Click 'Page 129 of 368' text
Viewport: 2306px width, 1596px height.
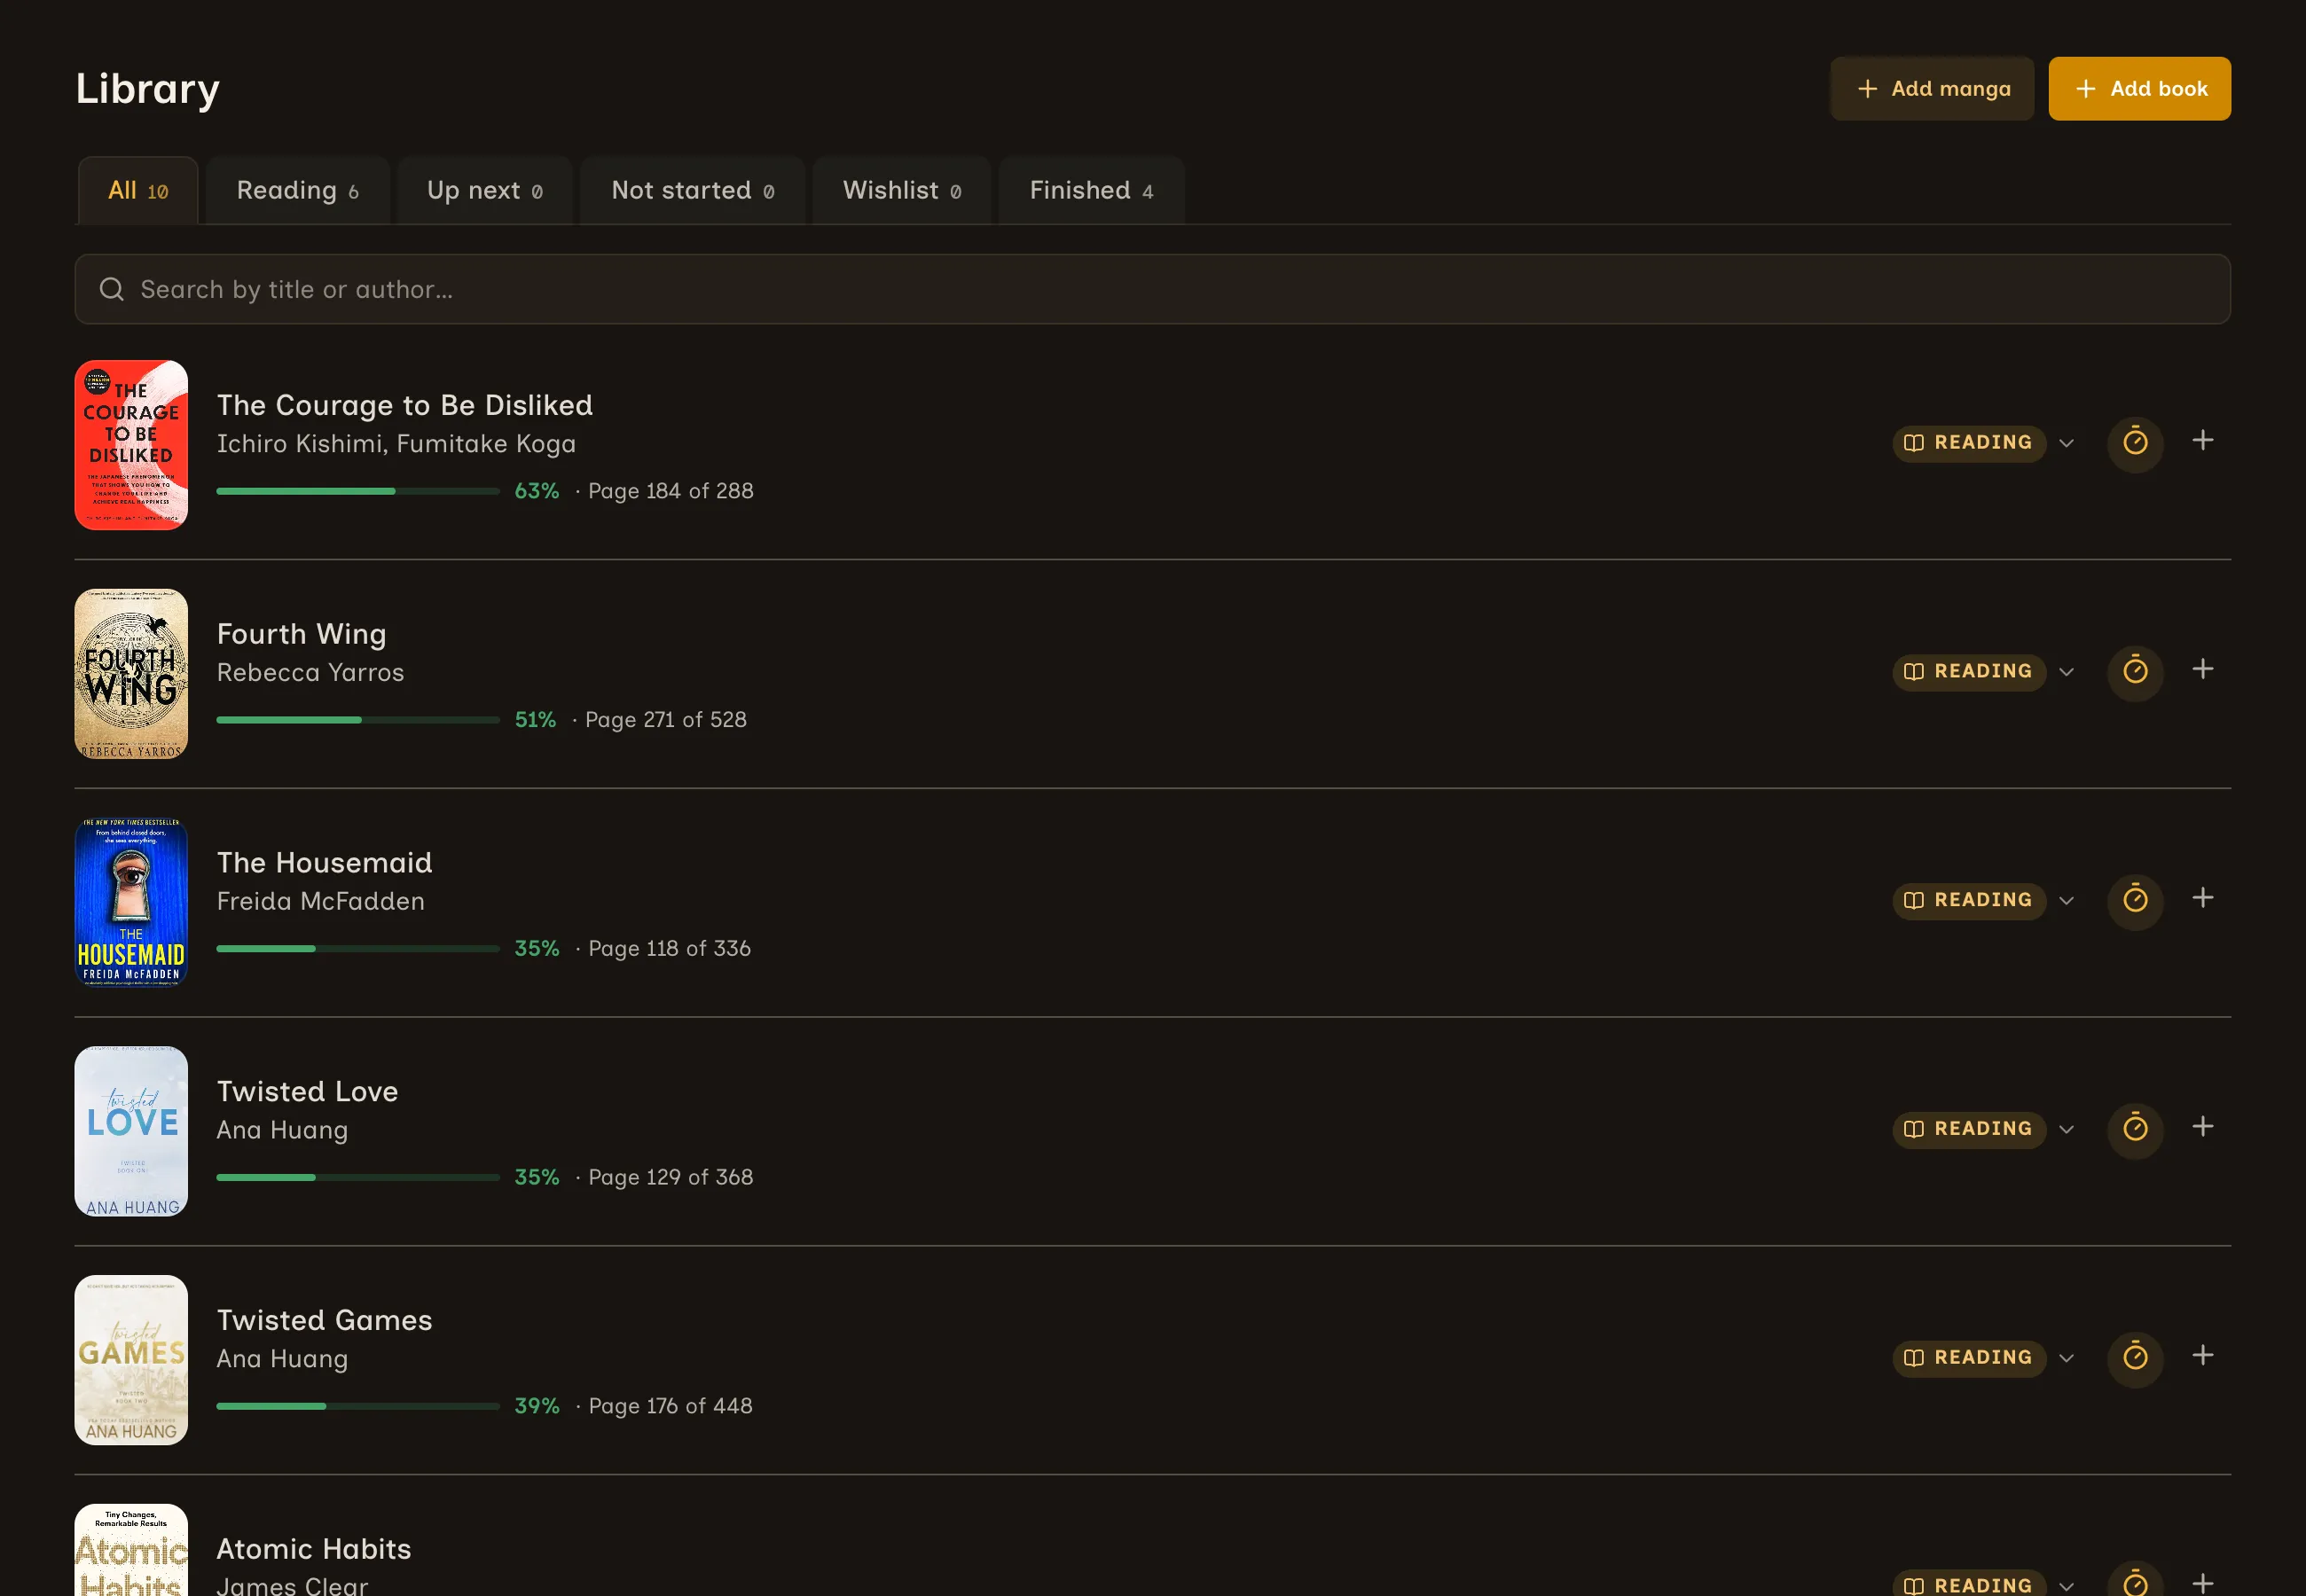pos(671,1177)
